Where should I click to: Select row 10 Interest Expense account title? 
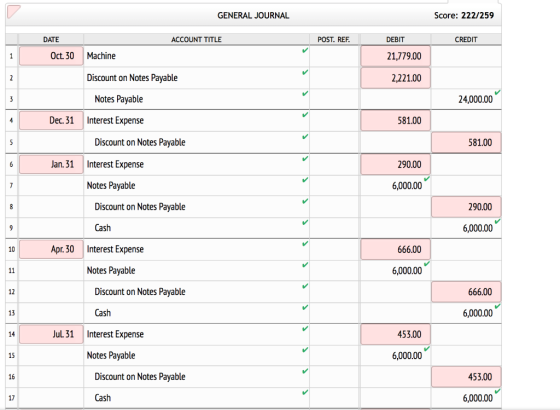(x=115, y=249)
